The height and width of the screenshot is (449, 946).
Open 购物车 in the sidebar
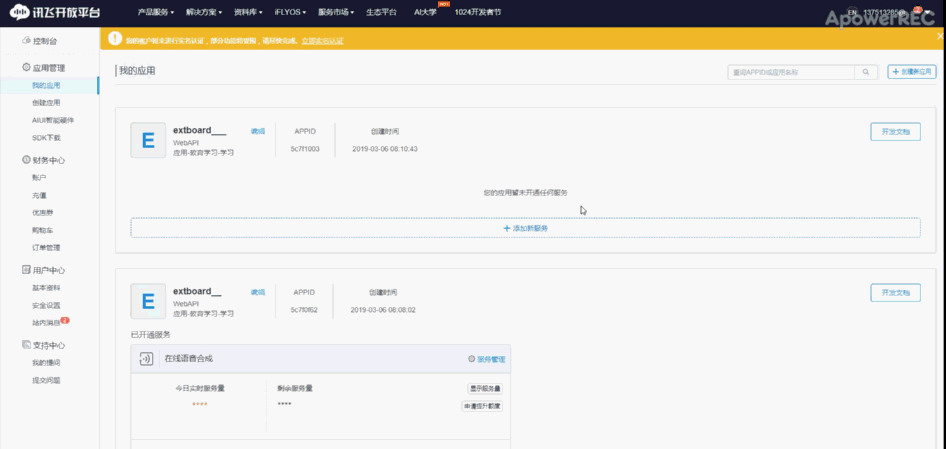[x=42, y=231]
